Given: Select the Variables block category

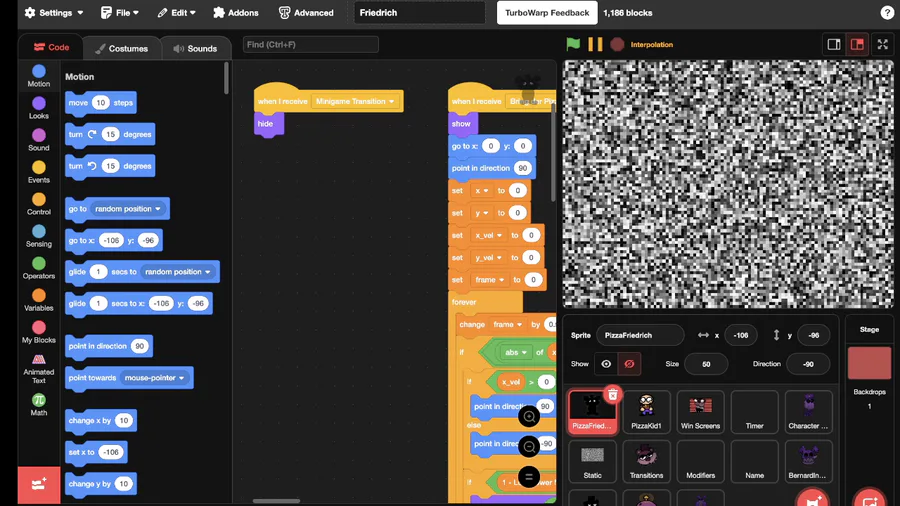Looking at the screenshot, I should pos(38,301).
